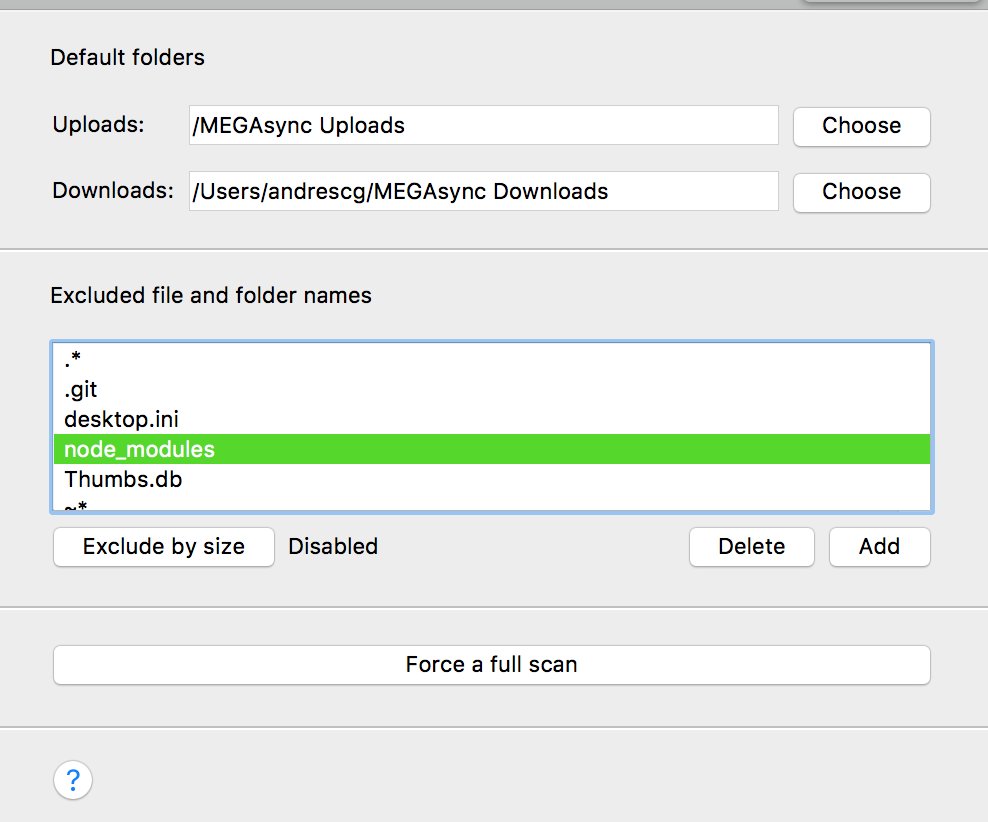This screenshot has width=988, height=822.
Task: Click Choose next to Uploads folder
Action: 861,126
